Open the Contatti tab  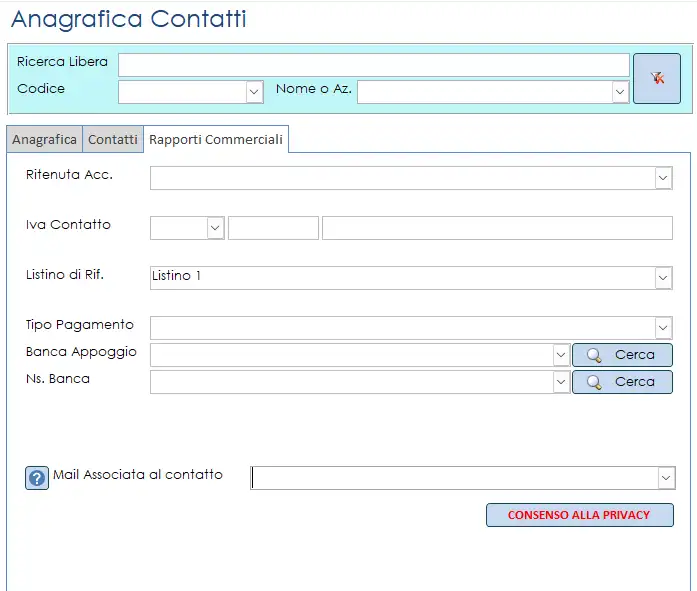click(x=113, y=140)
